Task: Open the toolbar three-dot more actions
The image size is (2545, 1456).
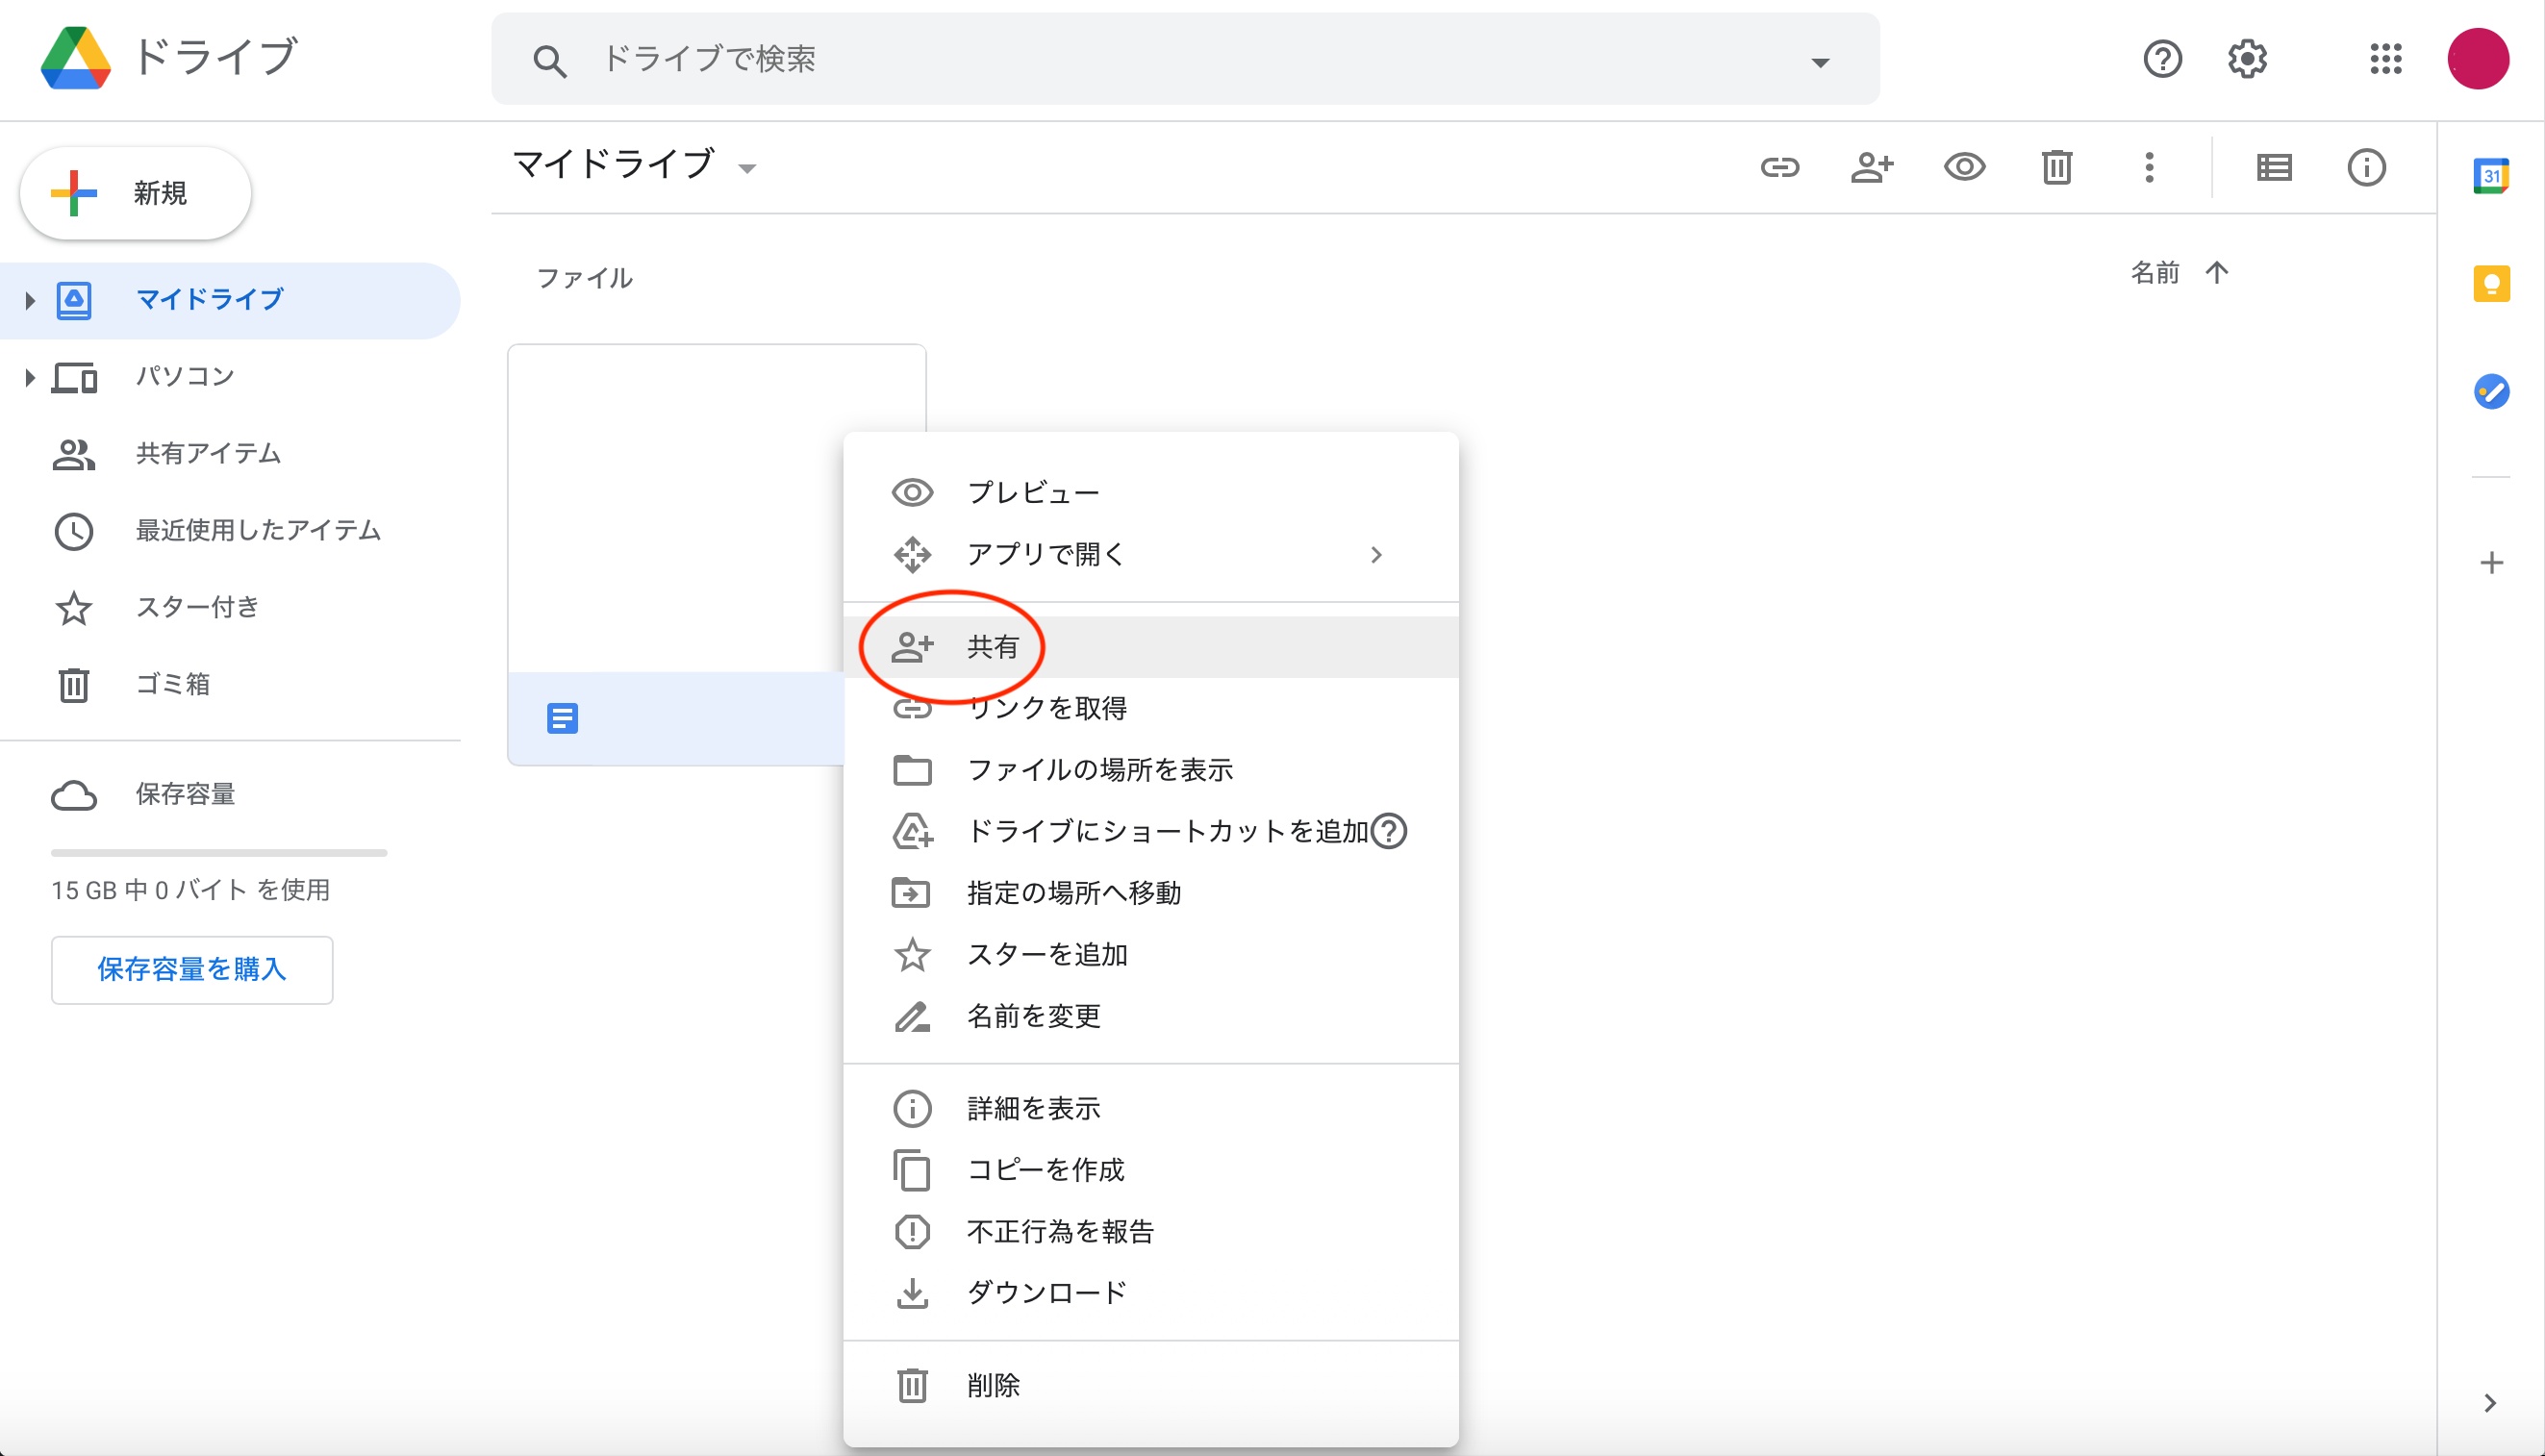Action: (2149, 167)
